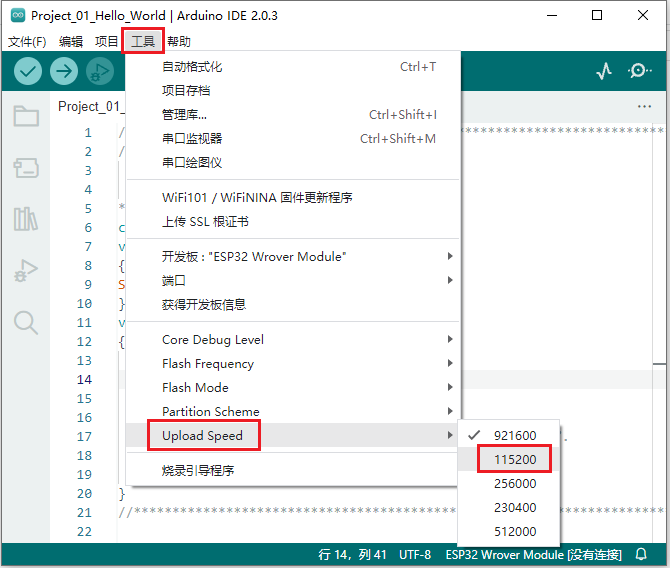
Task: Pick 256000 as upload speed
Action: point(514,483)
